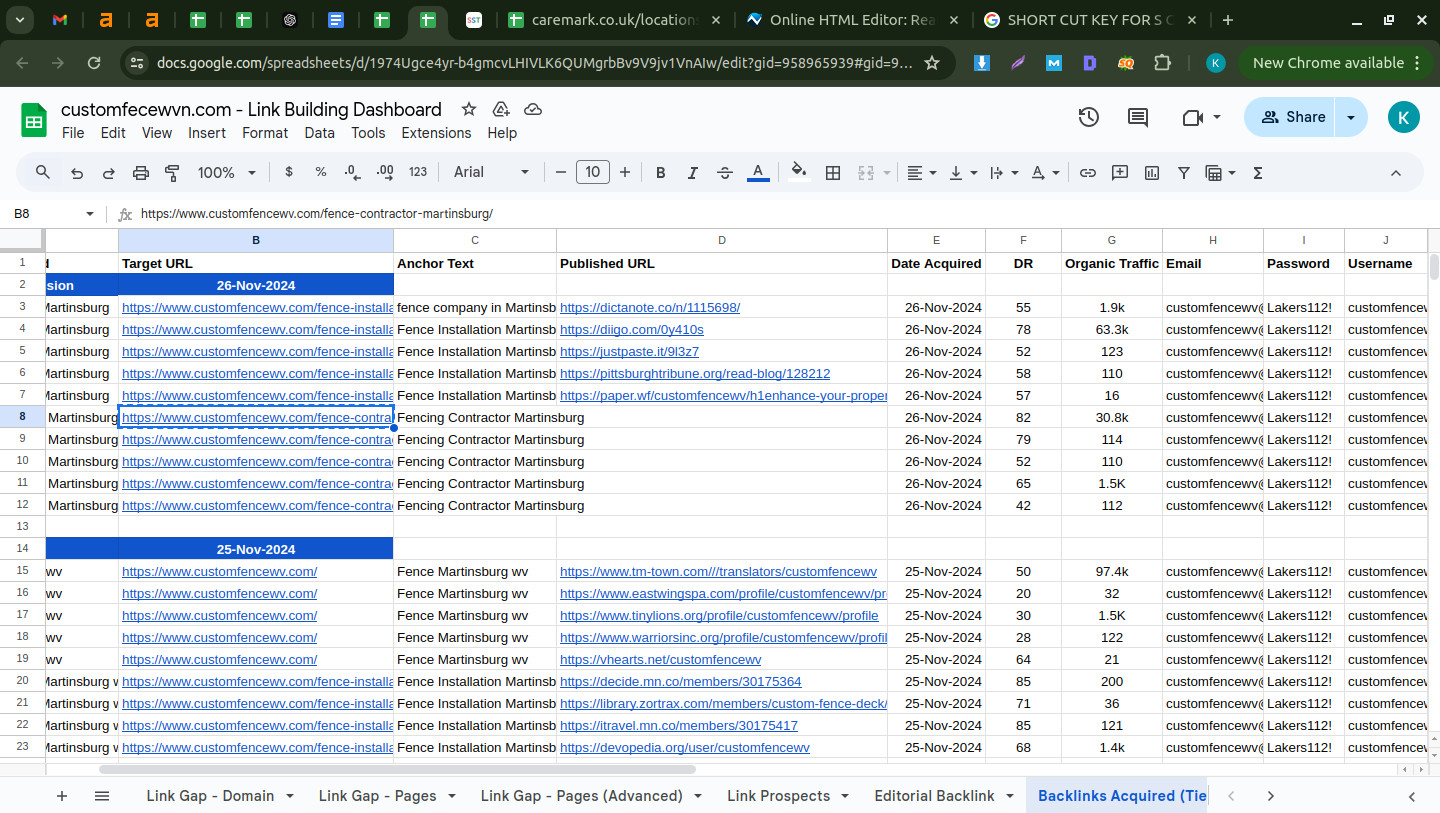Apply currency format with dollar icon
The width and height of the screenshot is (1440, 813).
tap(289, 172)
